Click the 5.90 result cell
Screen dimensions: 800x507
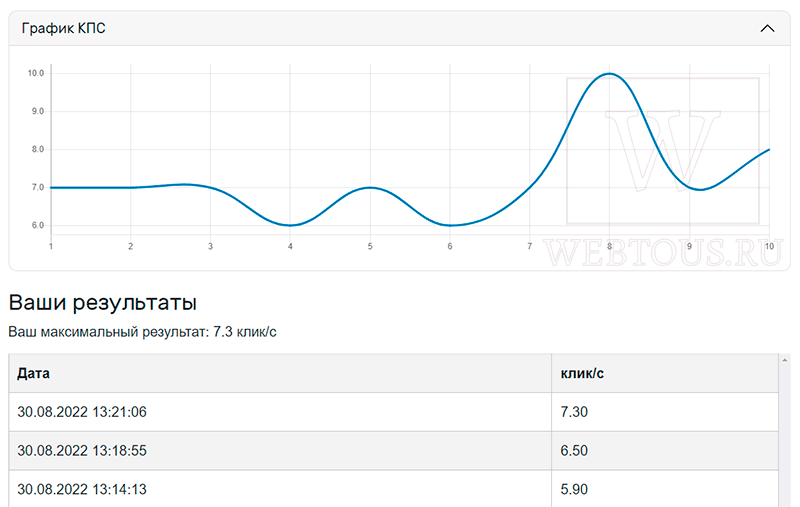[x=665, y=489]
